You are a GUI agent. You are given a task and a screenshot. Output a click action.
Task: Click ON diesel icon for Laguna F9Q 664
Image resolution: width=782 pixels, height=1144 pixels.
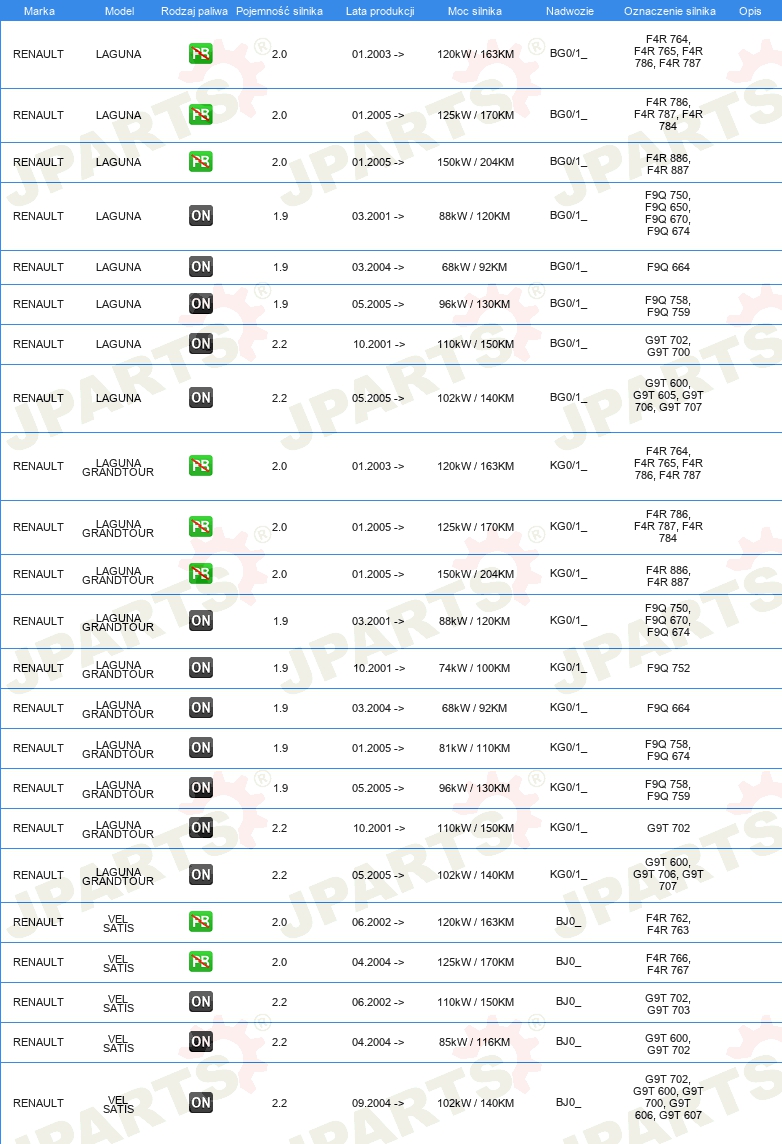[x=201, y=266]
